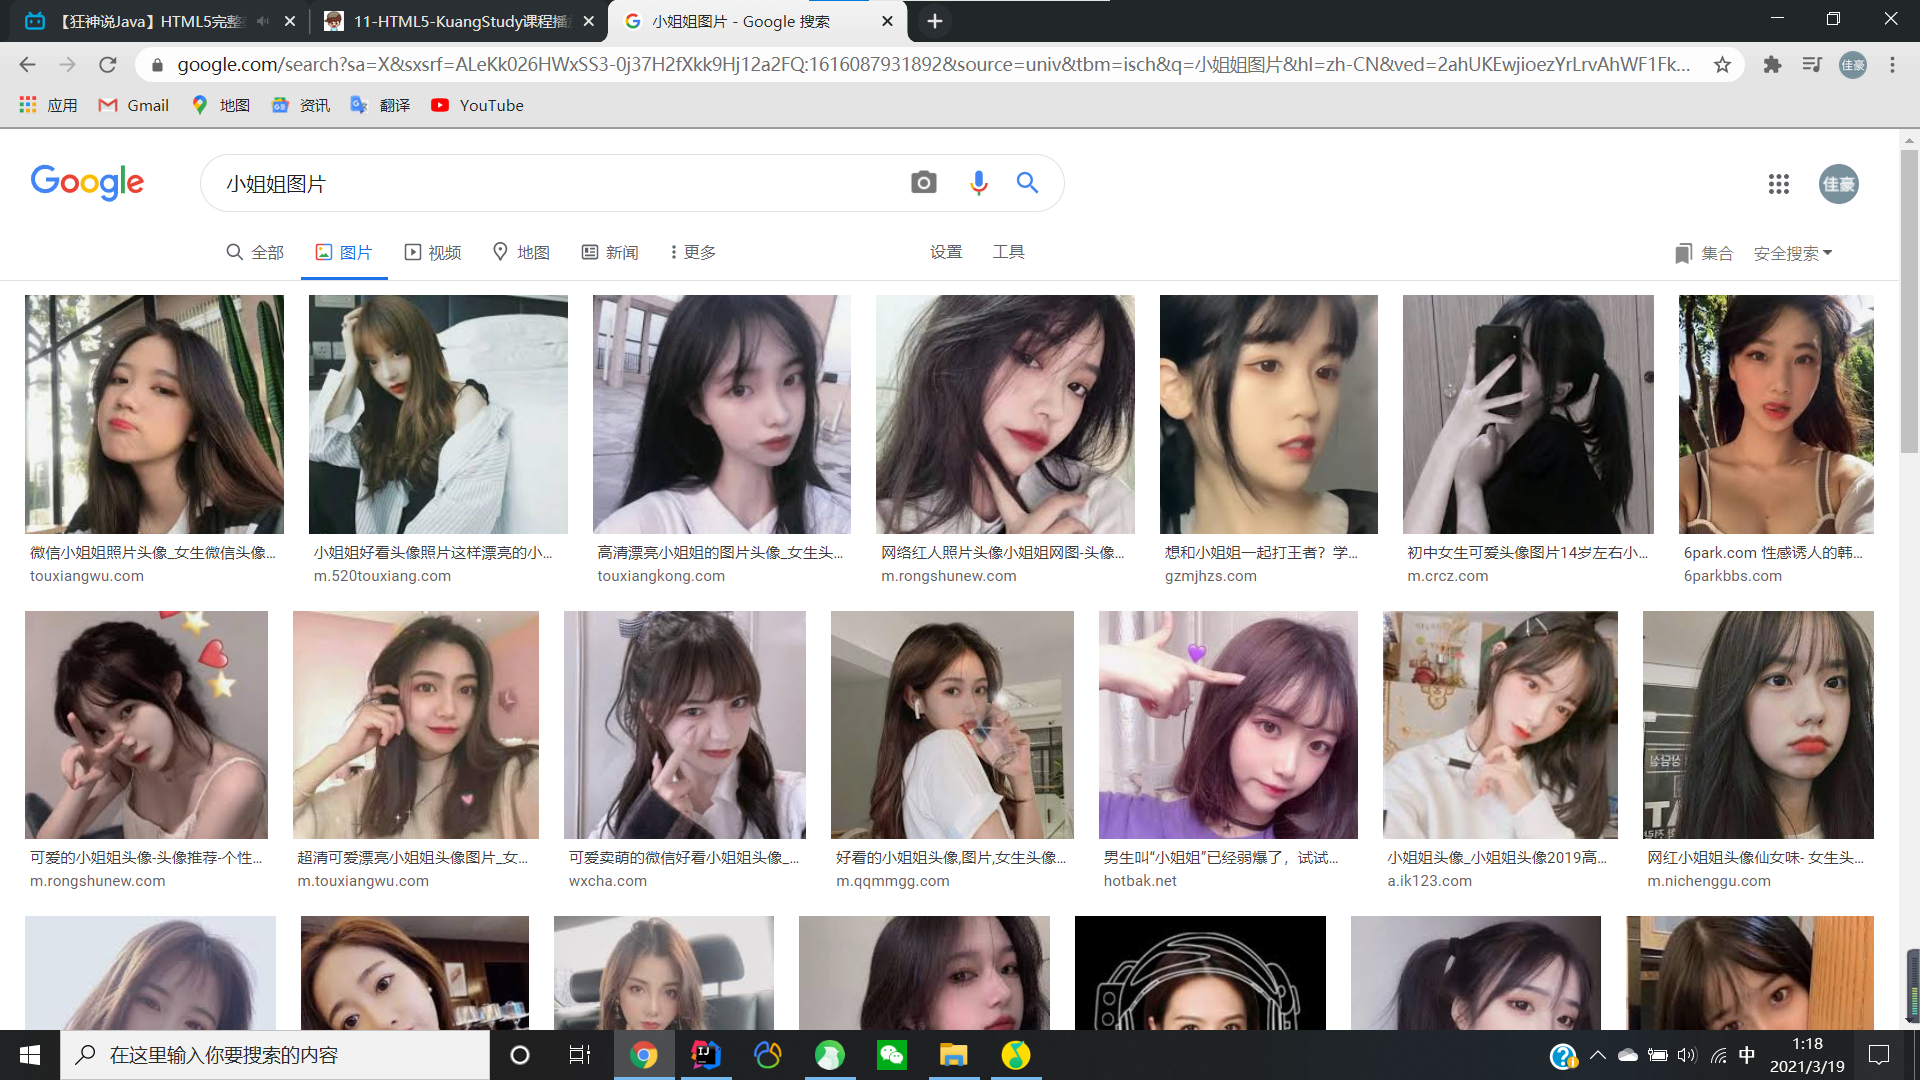Open Chrome from the taskbar
The image size is (1920, 1080).
(644, 1055)
